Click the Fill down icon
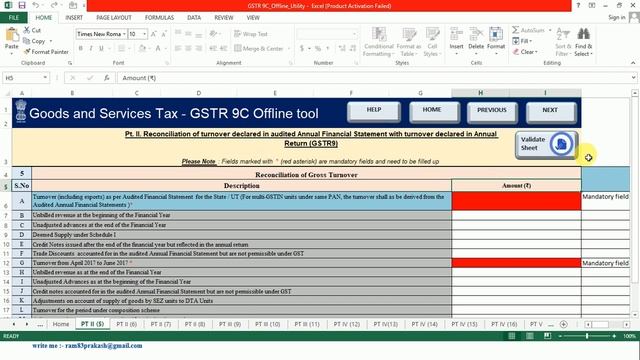 point(516,41)
